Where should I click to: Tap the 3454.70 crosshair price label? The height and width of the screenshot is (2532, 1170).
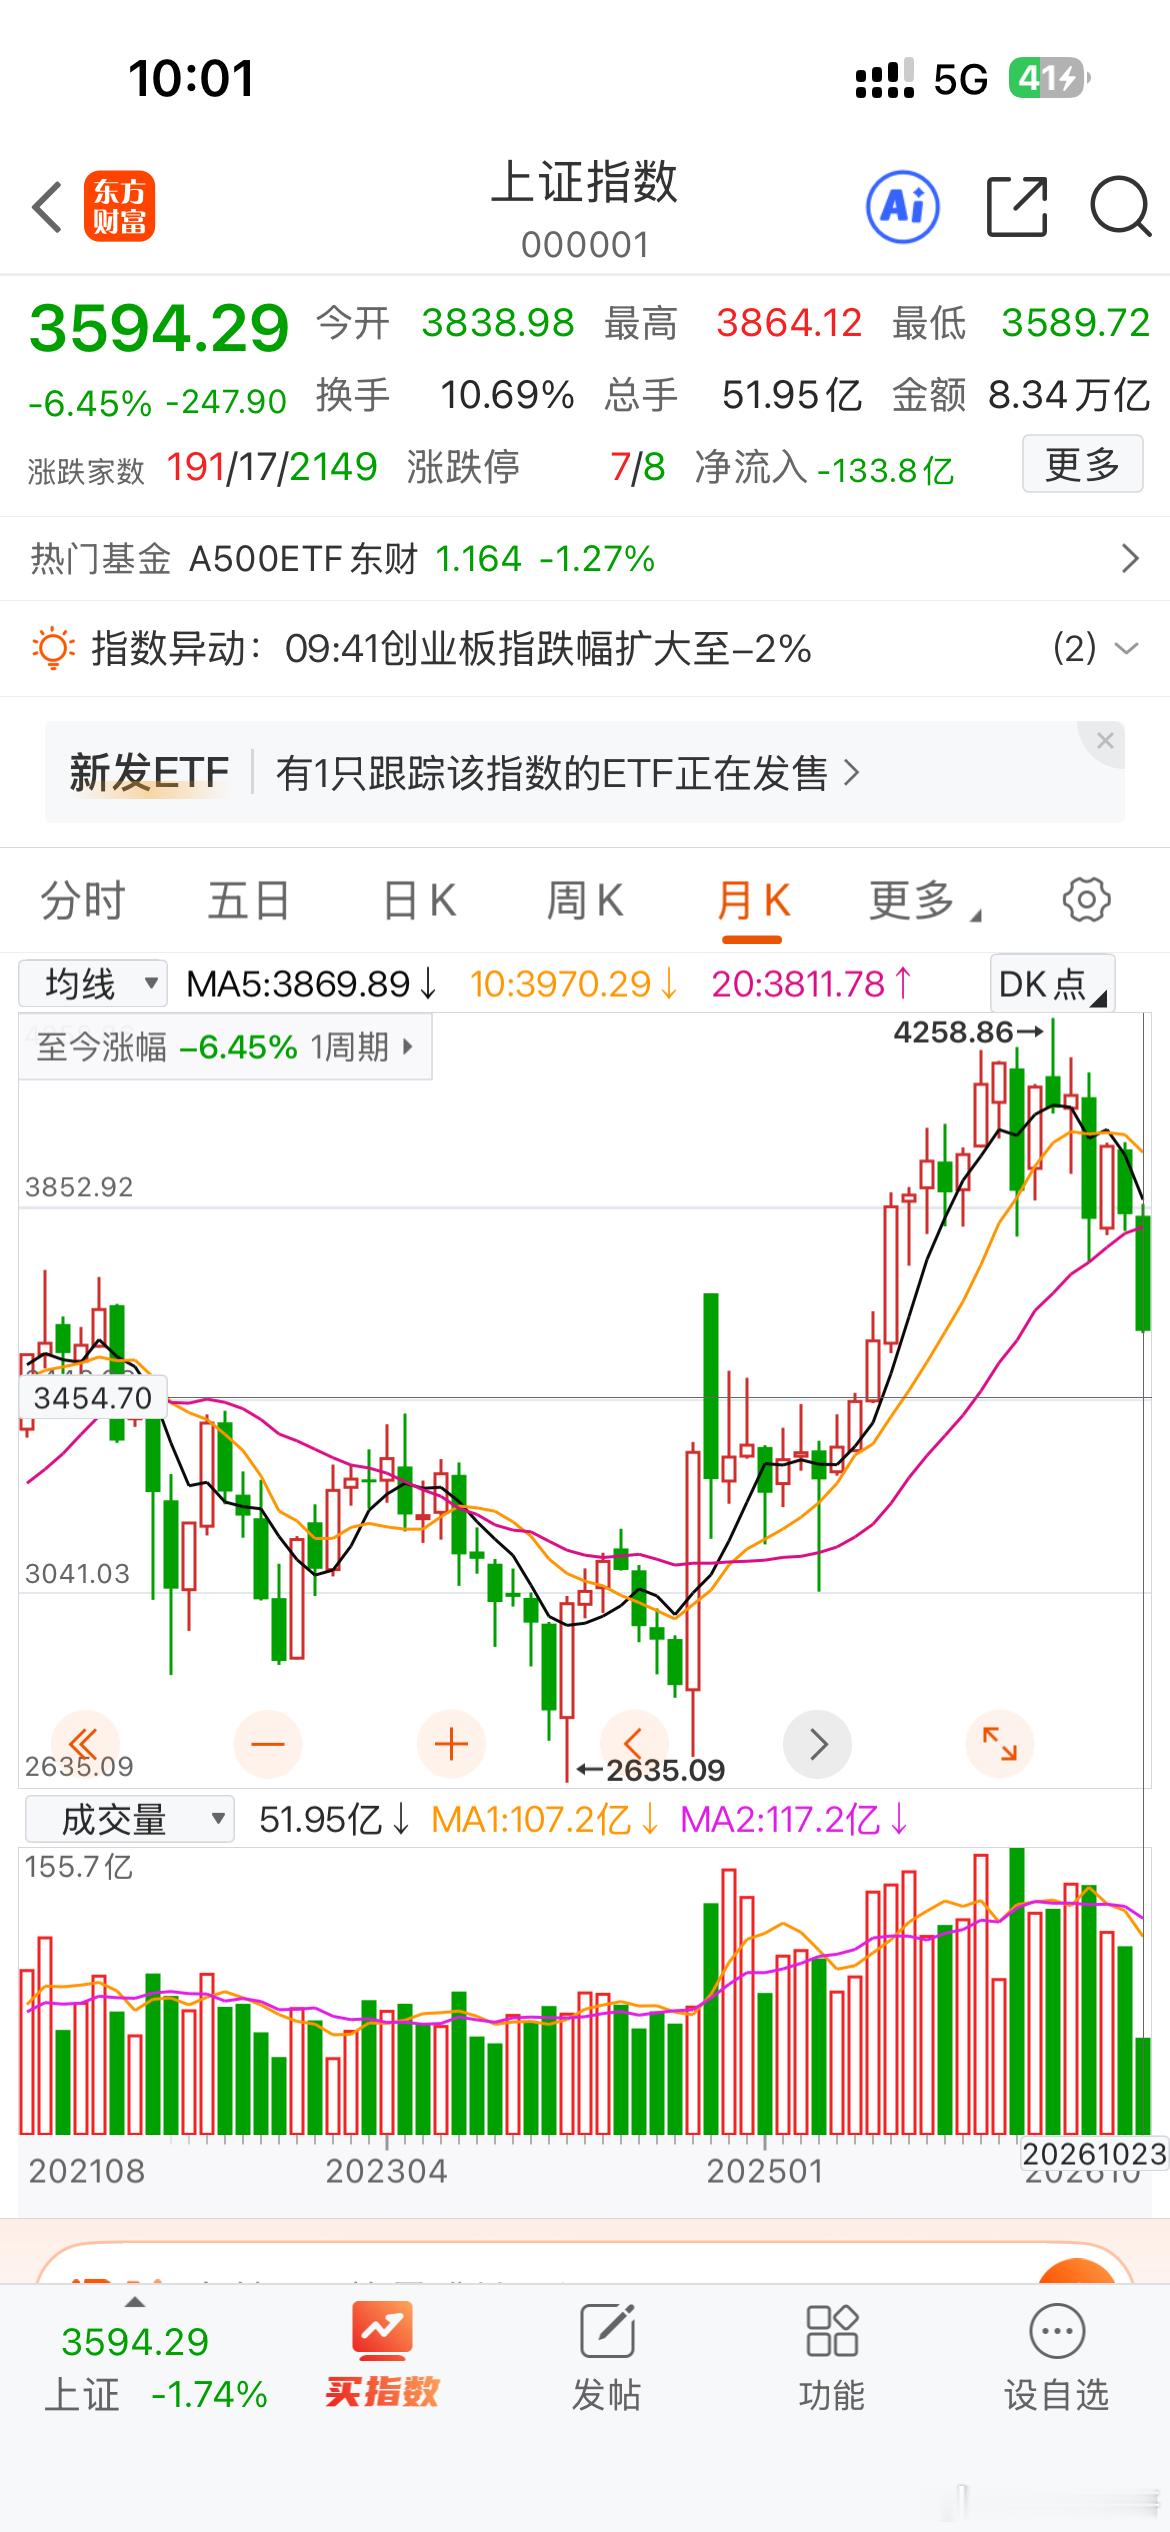pos(93,1397)
